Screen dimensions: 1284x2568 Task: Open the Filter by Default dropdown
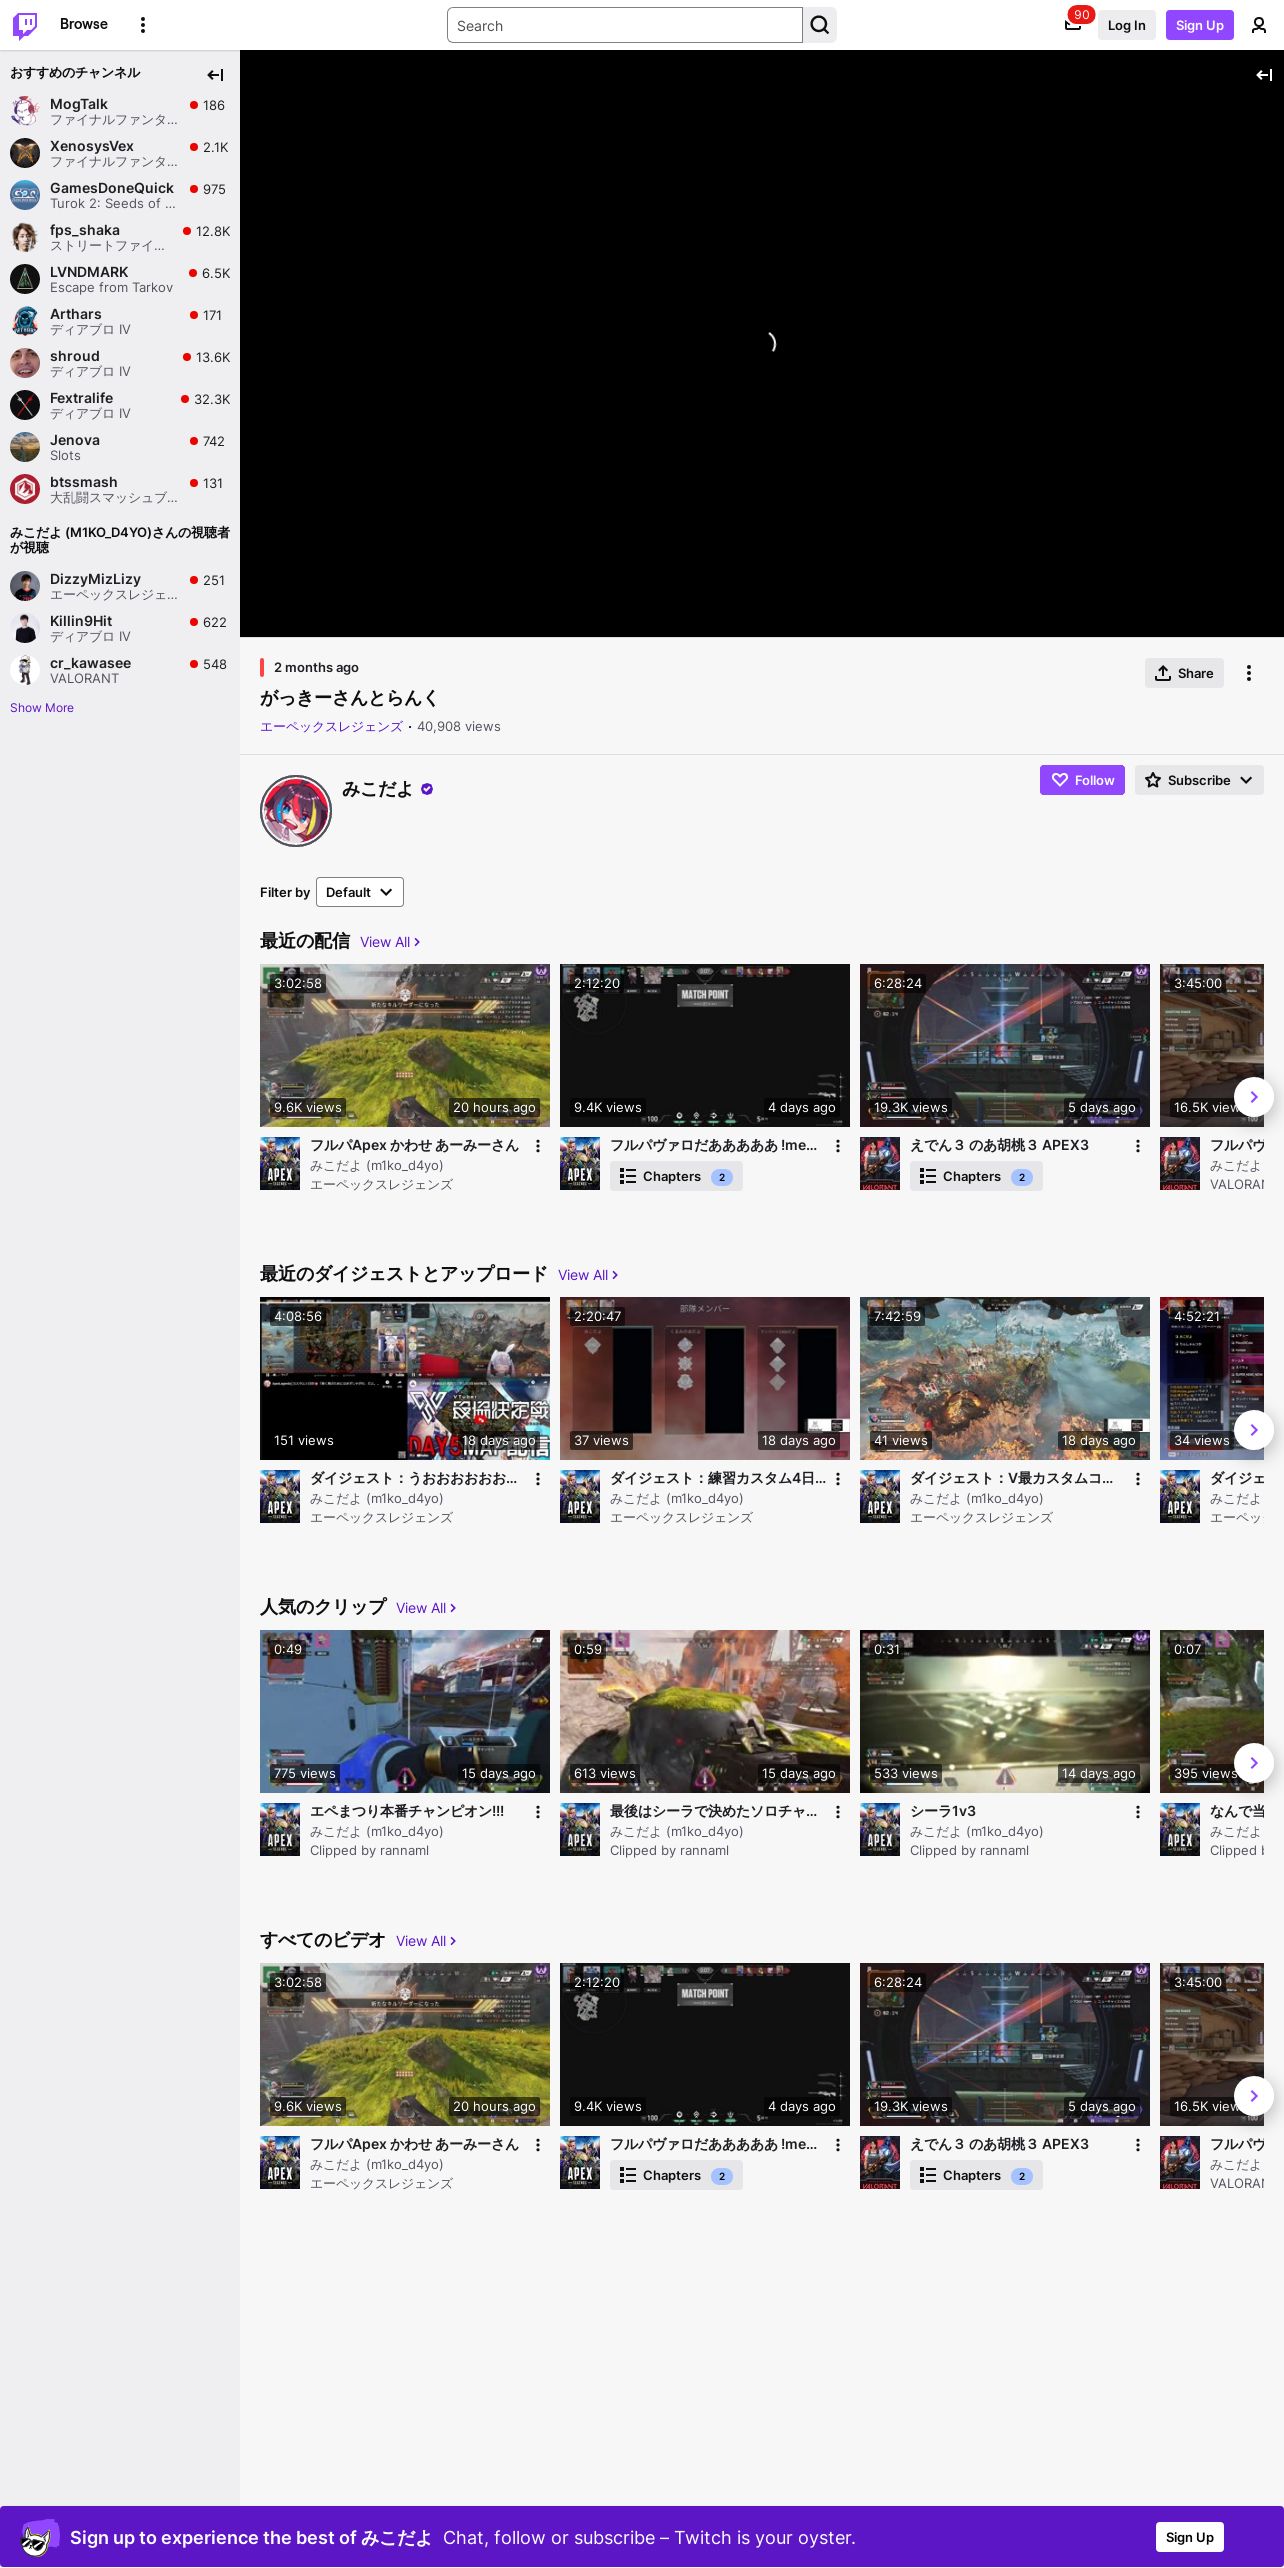360,892
